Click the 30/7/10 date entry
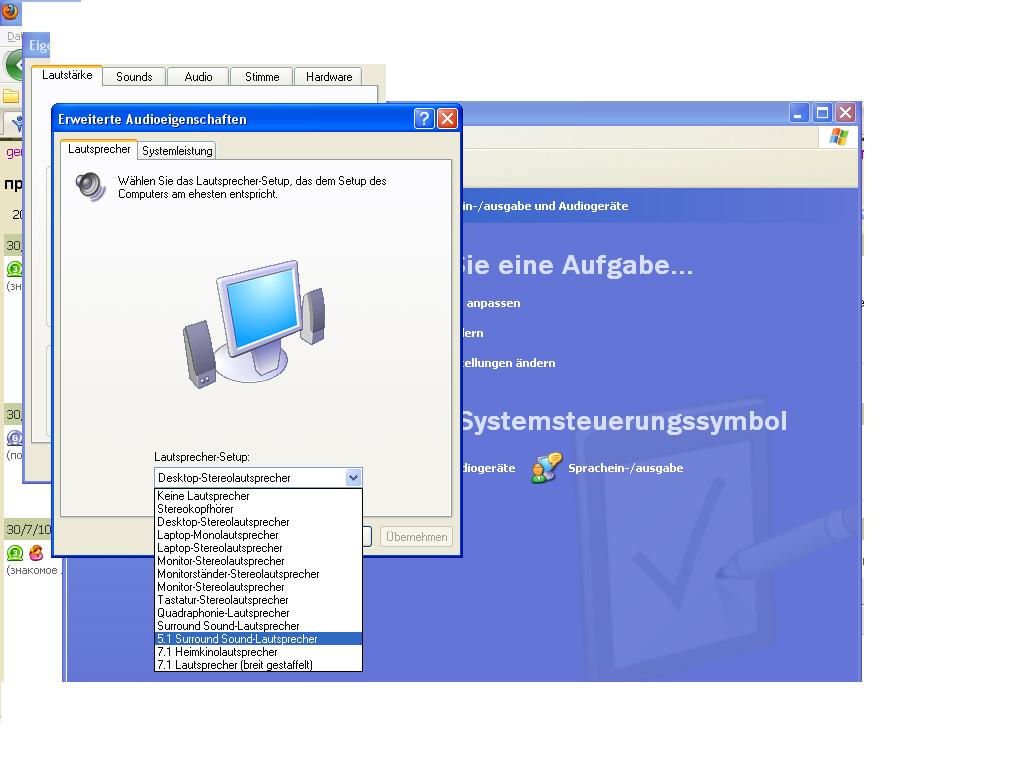Screen dimensions: 1024x768 [28, 529]
